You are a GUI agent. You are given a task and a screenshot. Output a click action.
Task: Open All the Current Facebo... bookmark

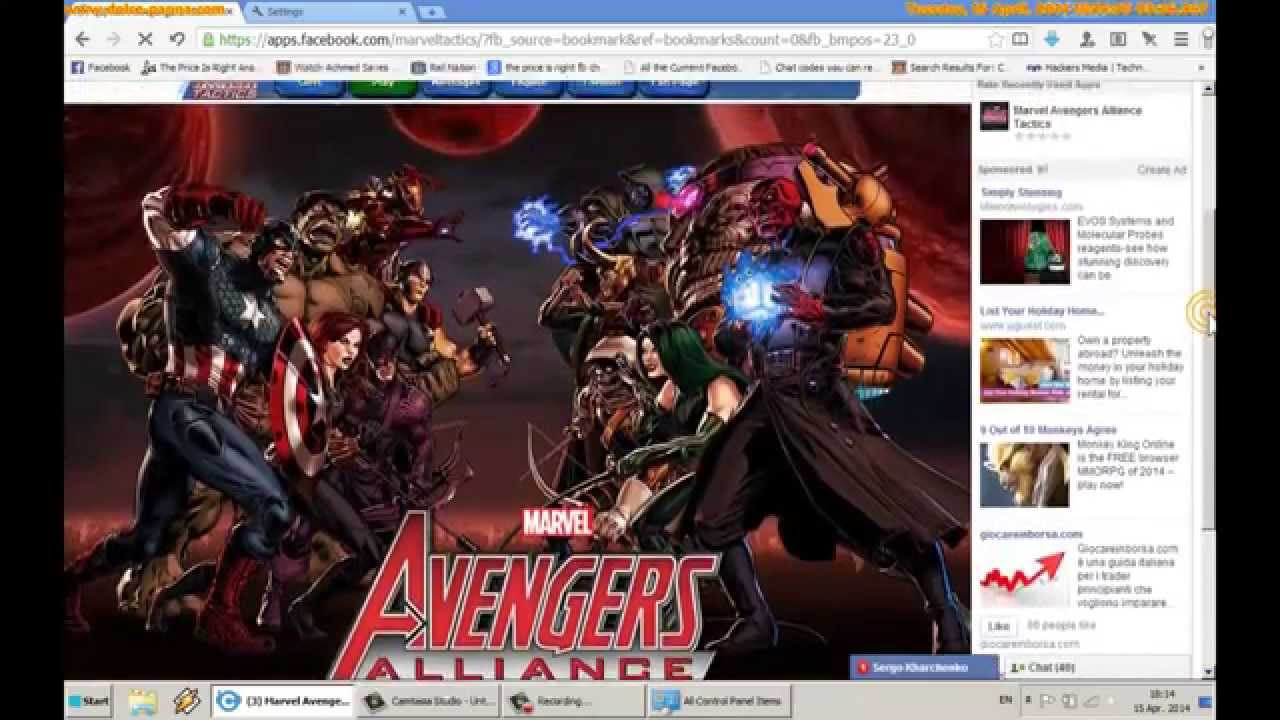pos(682,67)
